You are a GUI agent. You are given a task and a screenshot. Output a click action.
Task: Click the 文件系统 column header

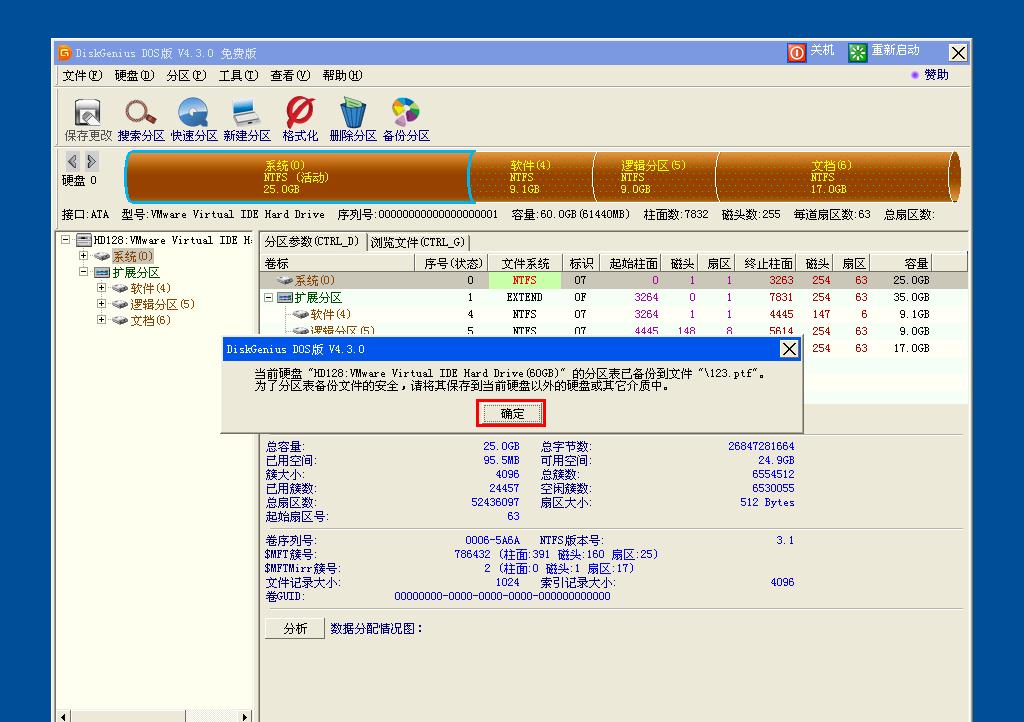coord(525,263)
